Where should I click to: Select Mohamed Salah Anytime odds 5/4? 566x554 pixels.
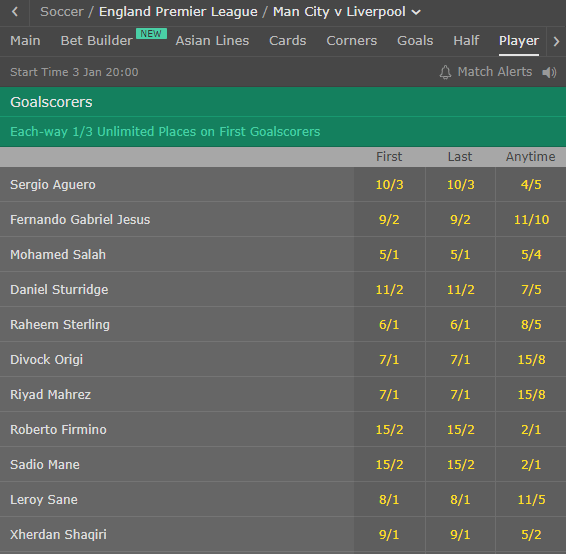[x=531, y=254]
